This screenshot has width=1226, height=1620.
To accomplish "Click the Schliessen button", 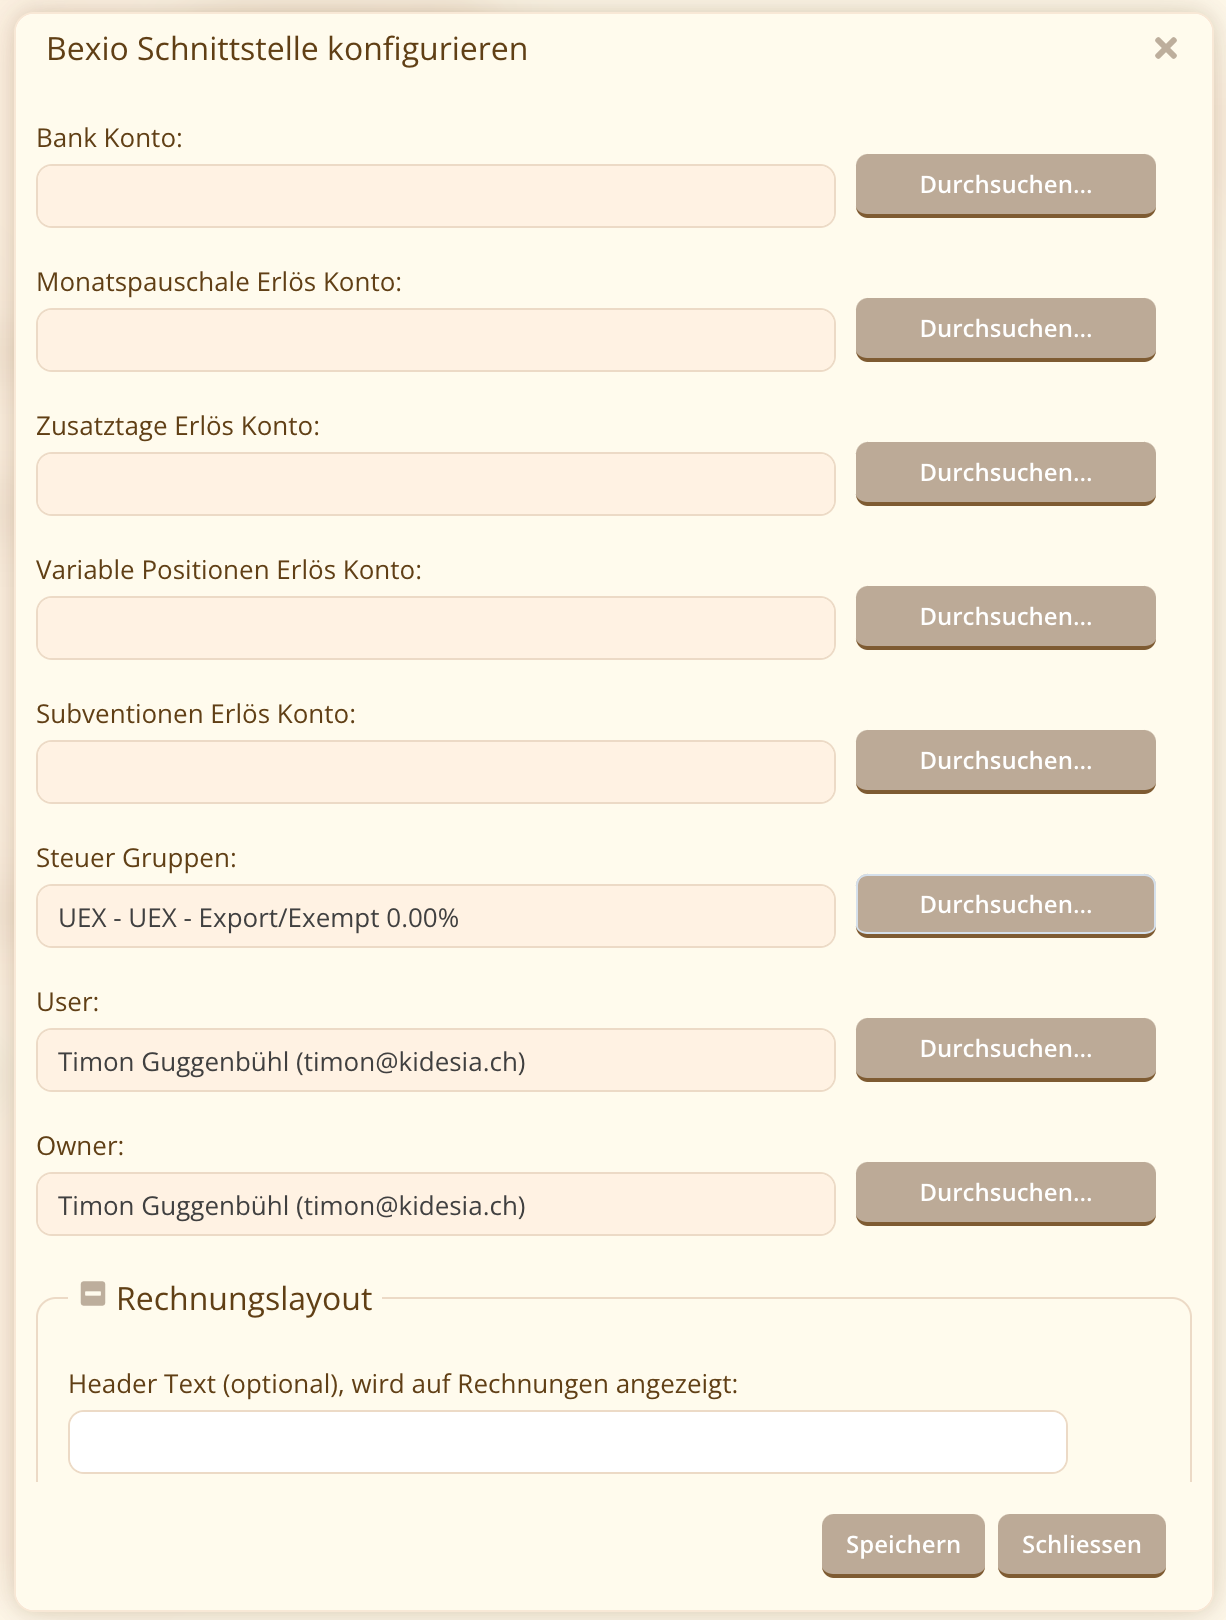I will pyautogui.click(x=1081, y=1545).
